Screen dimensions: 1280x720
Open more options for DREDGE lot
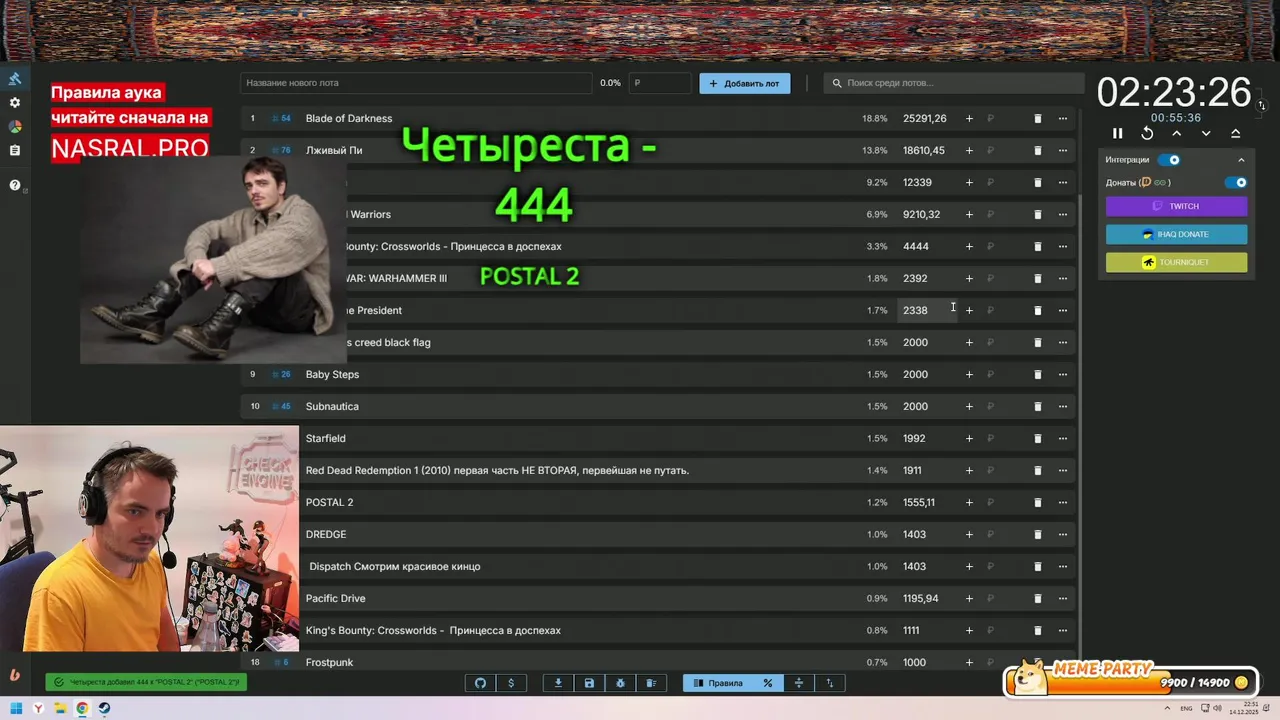[x=1063, y=534]
